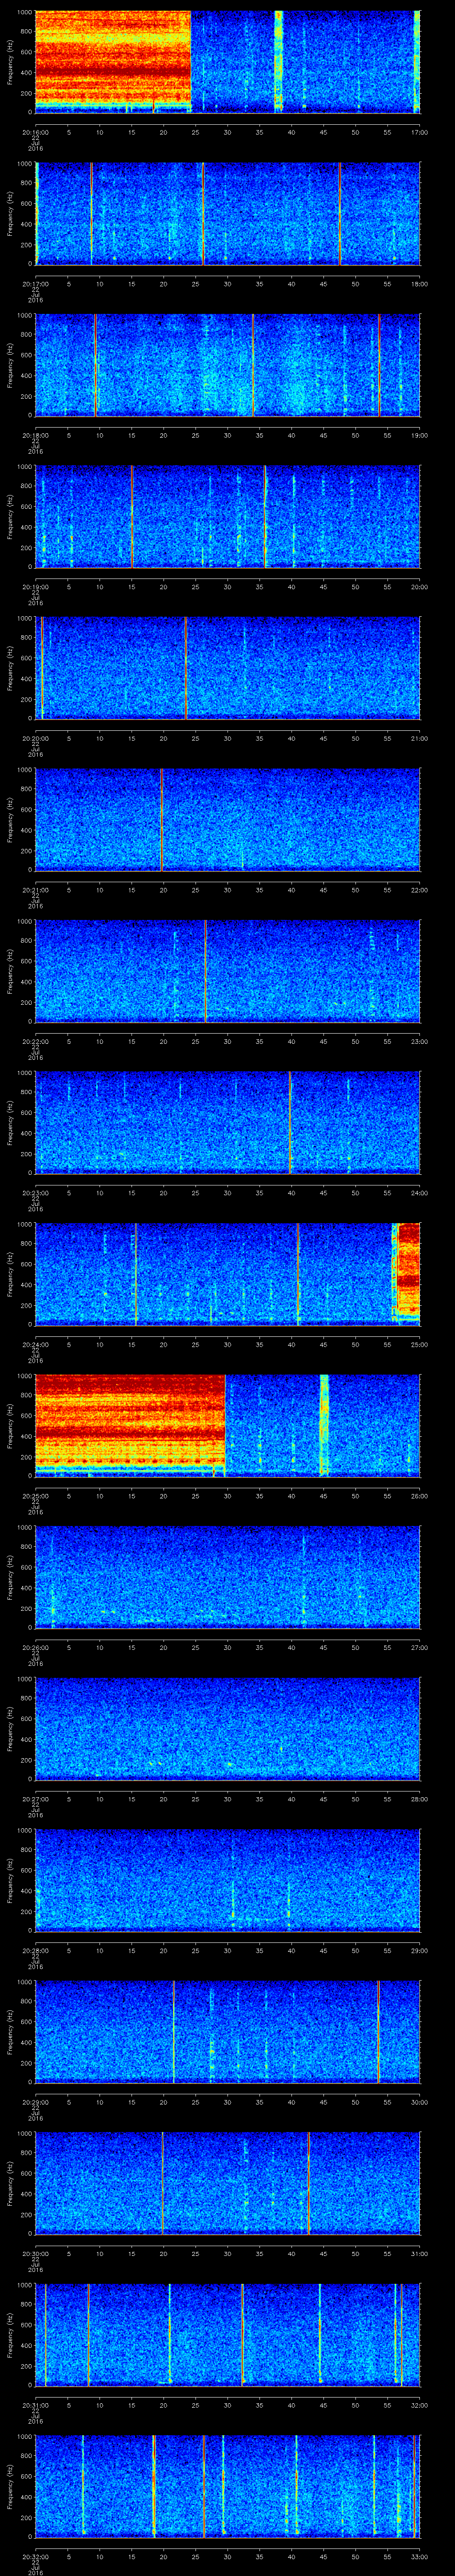Click the 25:00 end time label

pos(419,1344)
